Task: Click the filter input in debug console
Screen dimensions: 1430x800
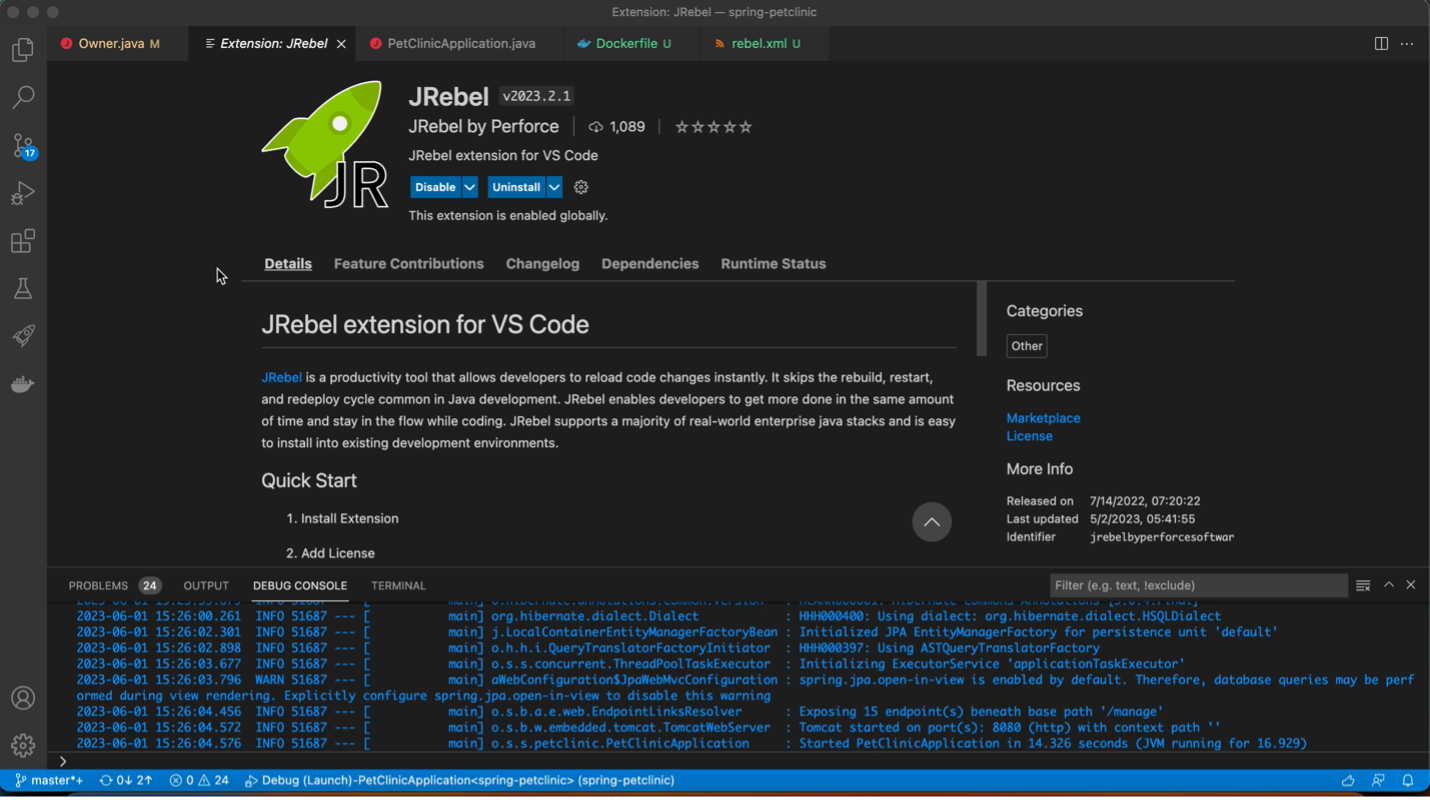Action: [1198, 585]
